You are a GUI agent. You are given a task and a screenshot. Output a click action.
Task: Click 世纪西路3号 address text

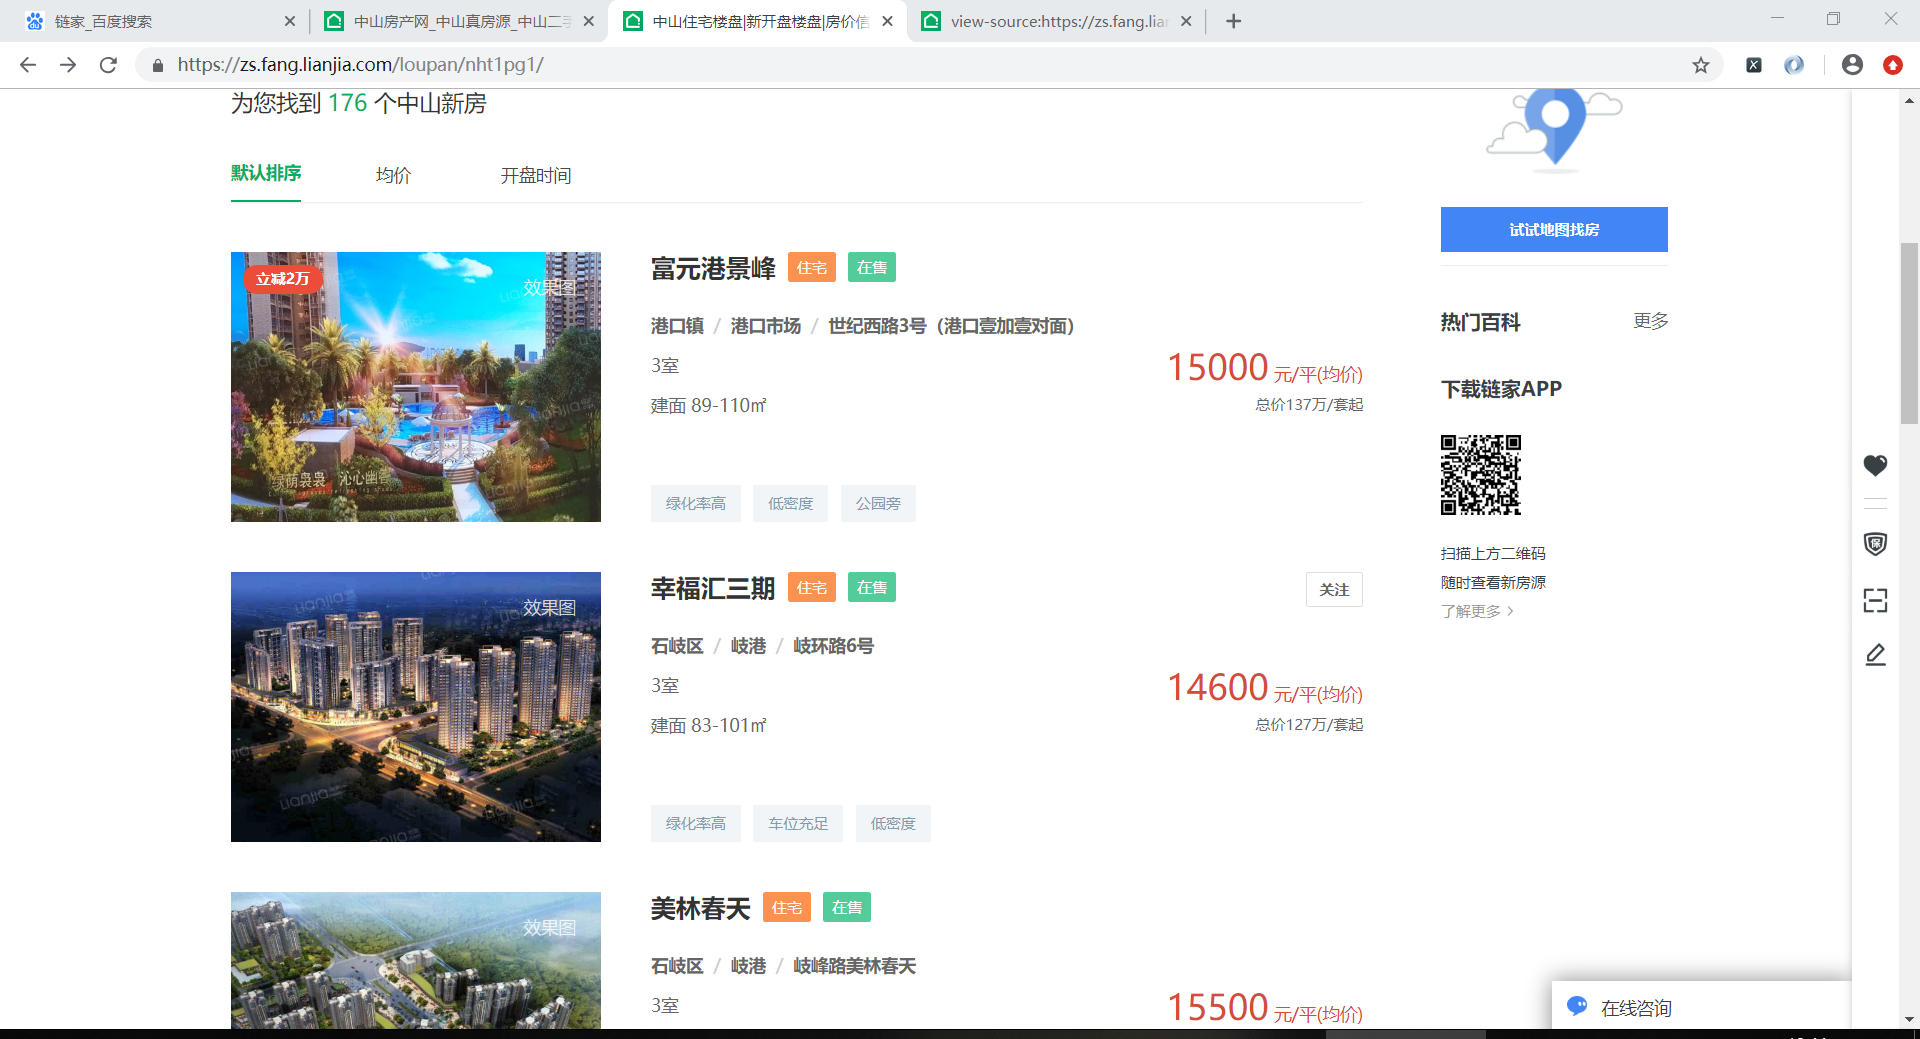[x=951, y=326]
